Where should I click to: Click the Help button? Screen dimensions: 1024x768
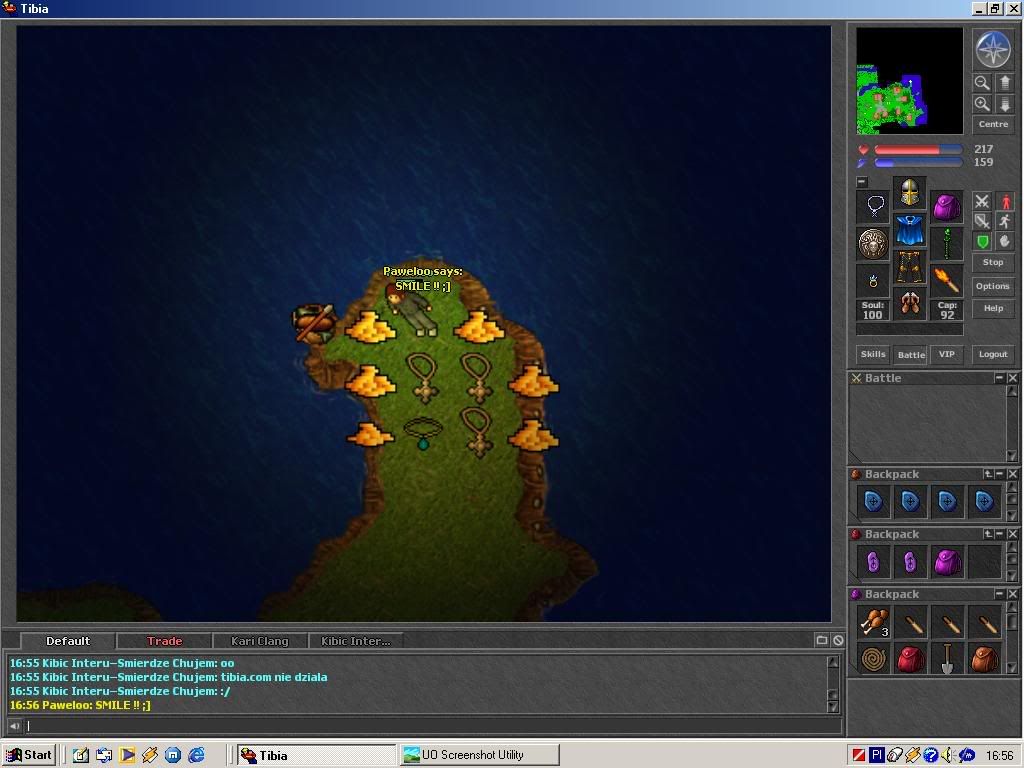pyautogui.click(x=993, y=308)
